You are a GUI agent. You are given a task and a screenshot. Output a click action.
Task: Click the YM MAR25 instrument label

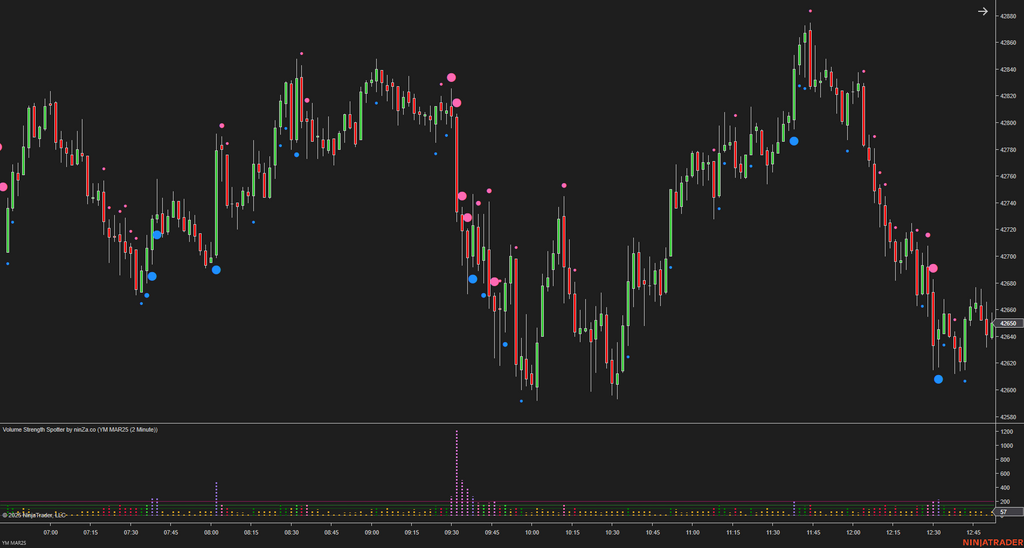(x=12, y=542)
